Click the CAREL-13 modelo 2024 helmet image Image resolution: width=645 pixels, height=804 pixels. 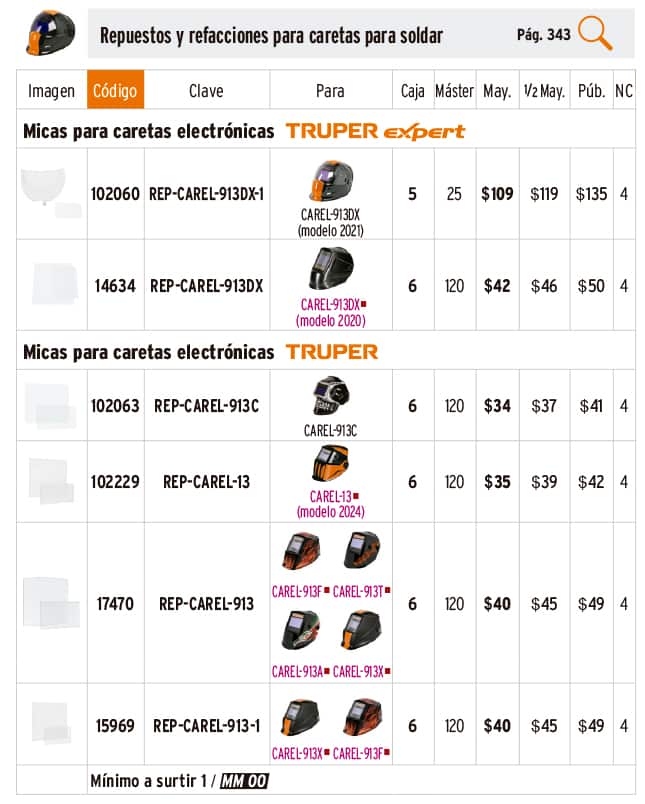[x=330, y=466]
